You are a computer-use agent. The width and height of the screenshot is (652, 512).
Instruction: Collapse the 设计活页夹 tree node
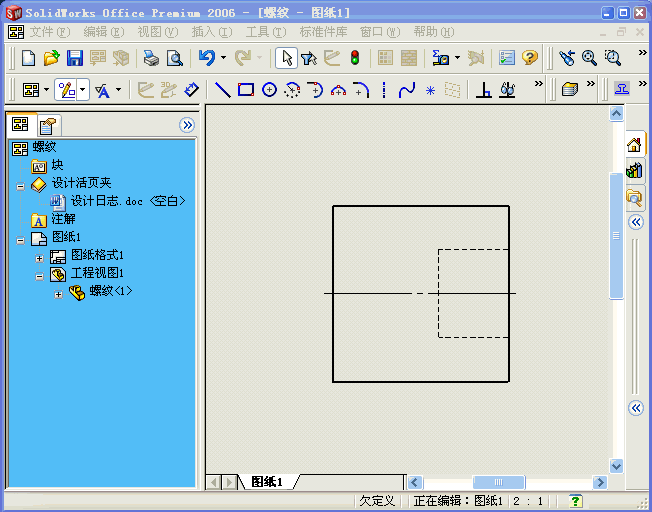[x=20, y=186]
